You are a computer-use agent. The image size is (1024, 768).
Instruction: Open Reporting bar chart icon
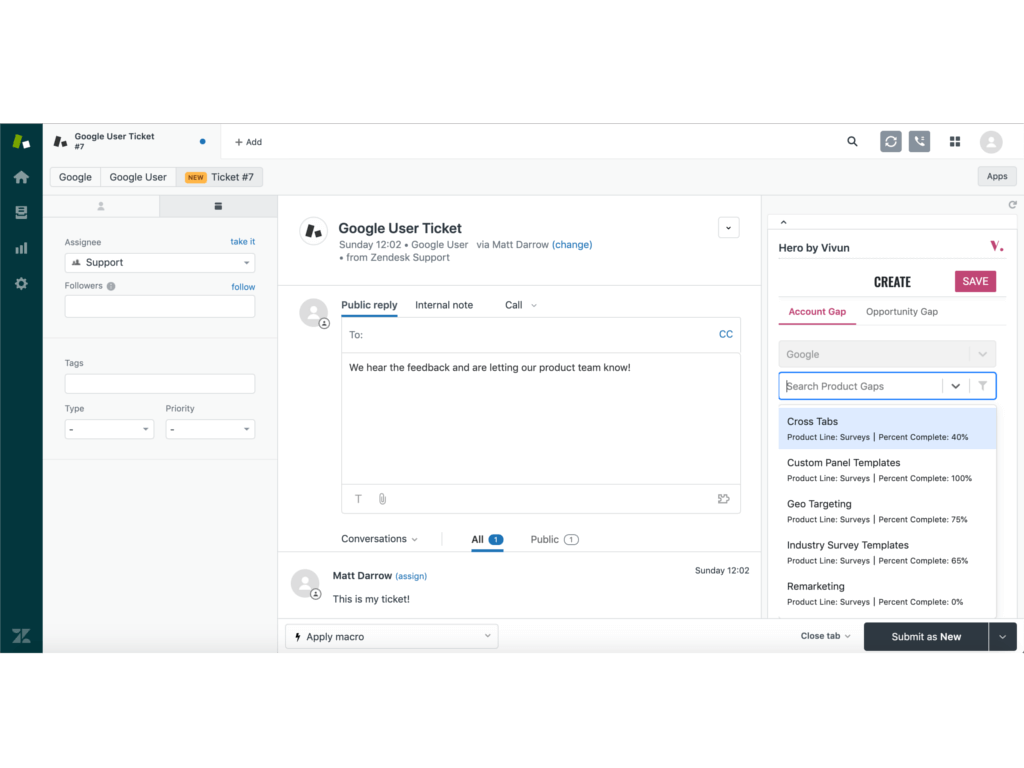(x=21, y=248)
